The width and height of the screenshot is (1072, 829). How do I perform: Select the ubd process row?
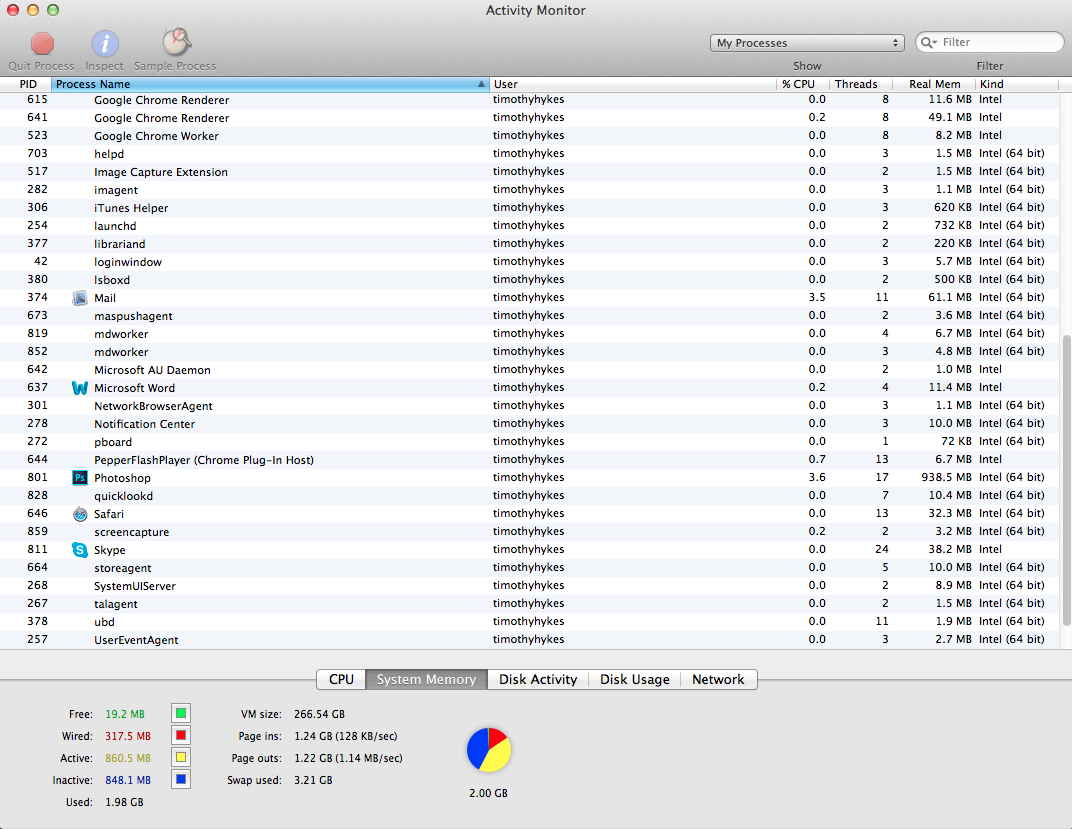coord(530,621)
